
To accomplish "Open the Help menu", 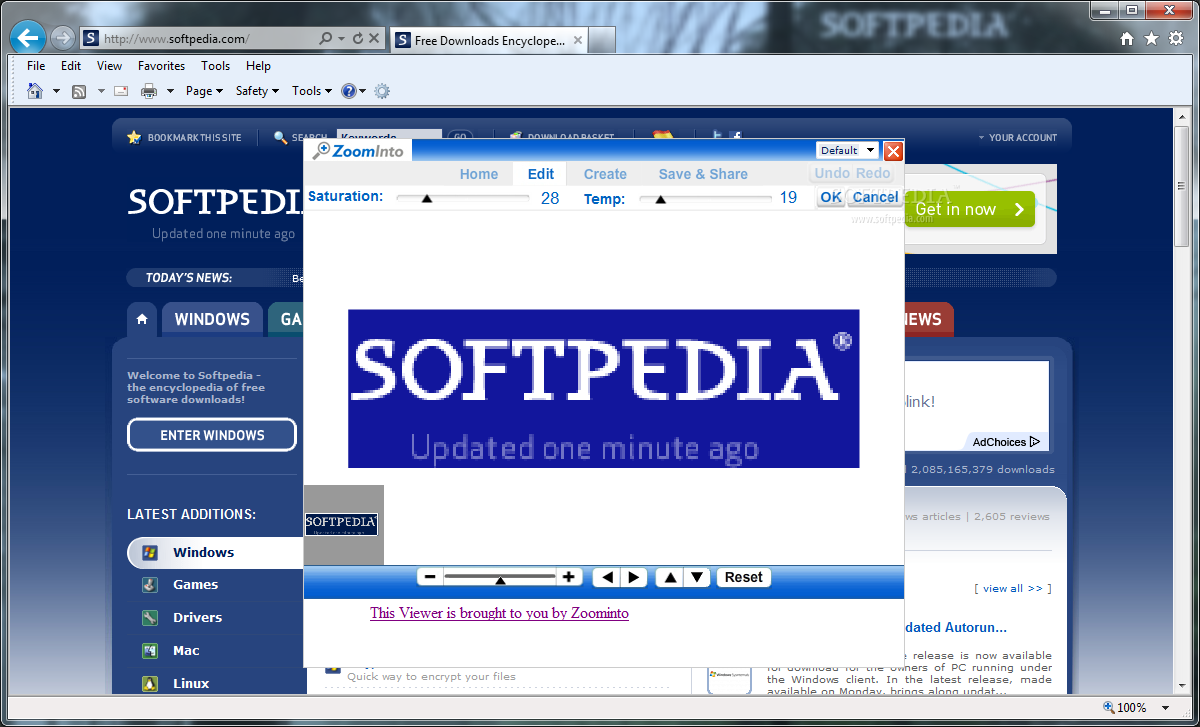I will coord(258,66).
